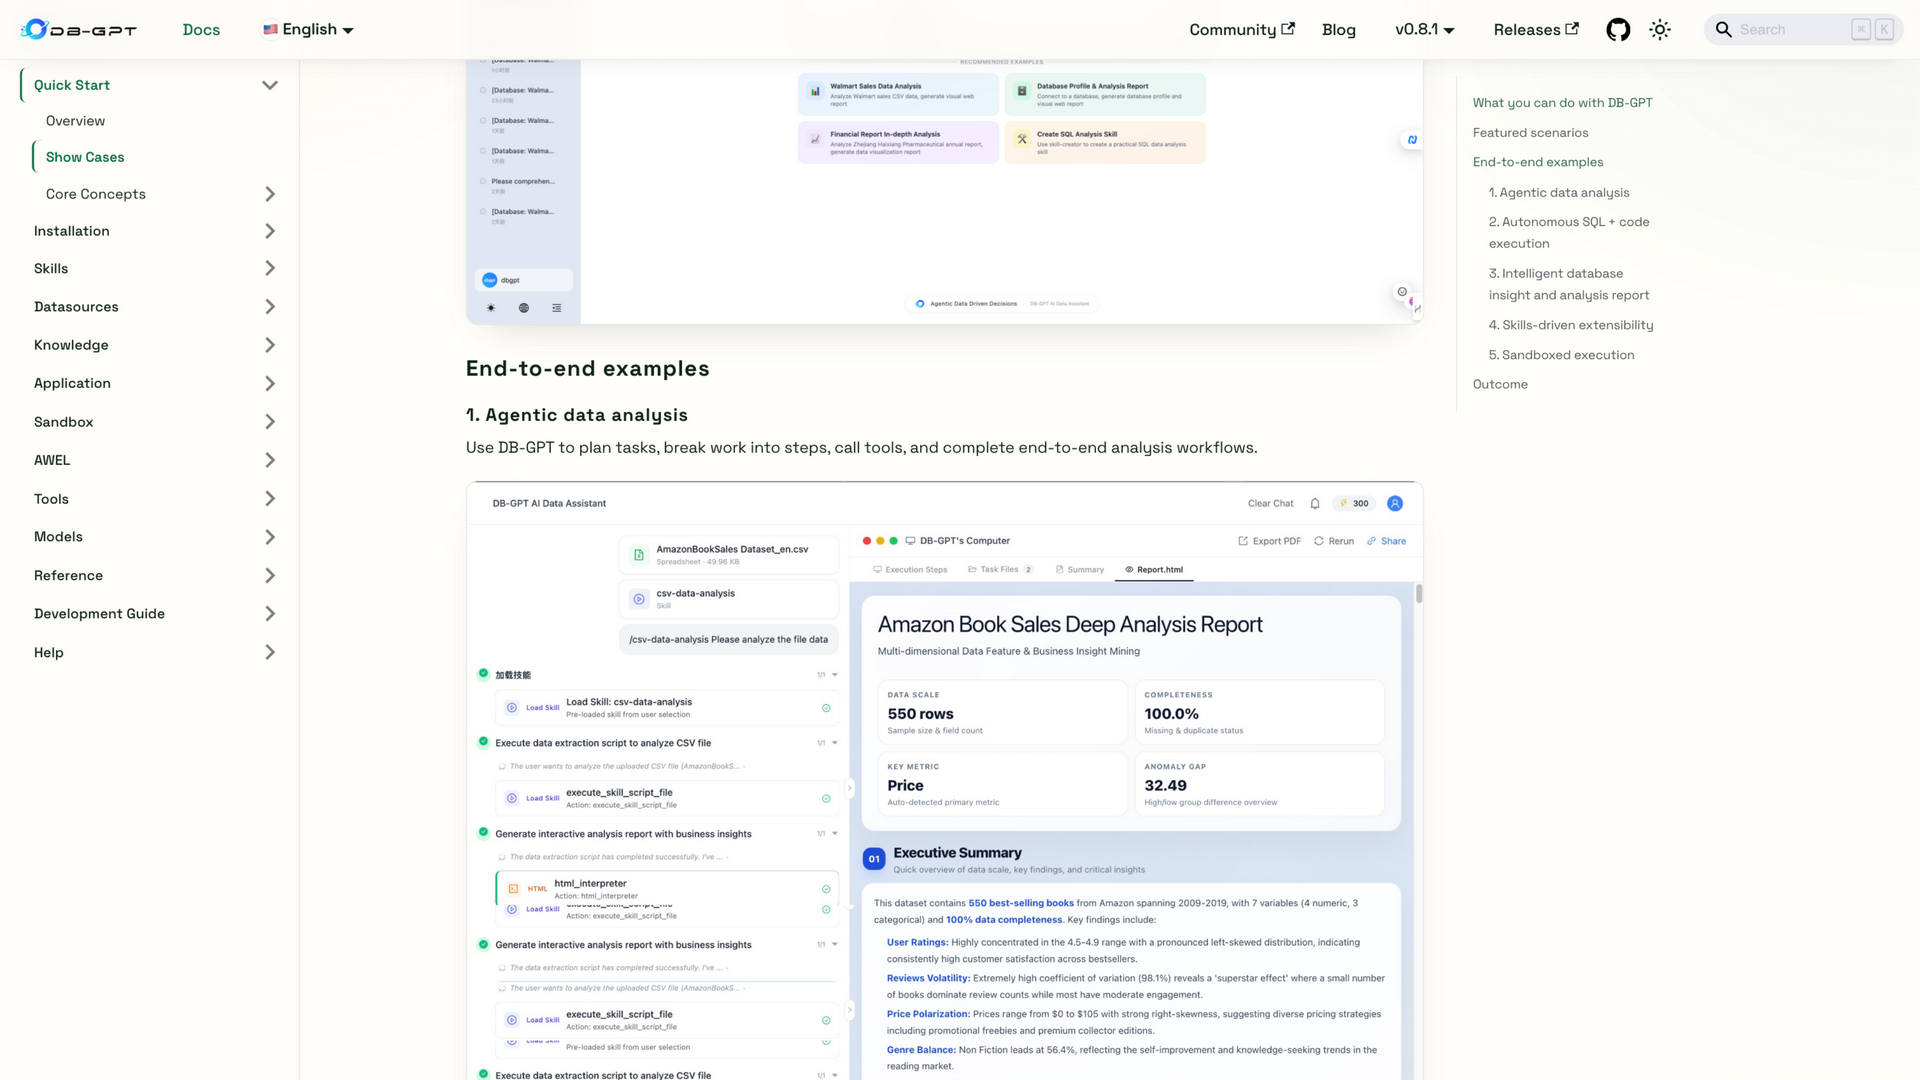Expand the Skills section
The image size is (1920, 1080).
269,268
